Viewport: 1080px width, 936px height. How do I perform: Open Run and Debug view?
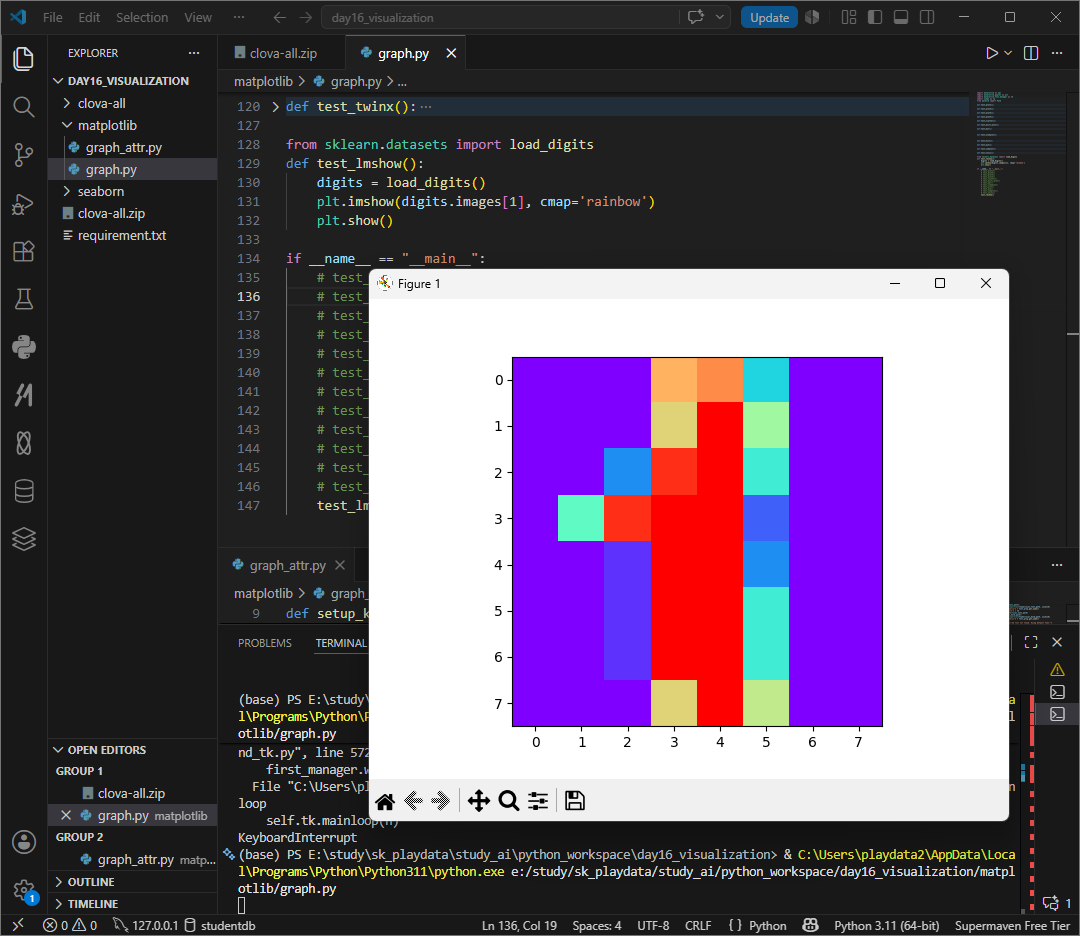point(23,204)
